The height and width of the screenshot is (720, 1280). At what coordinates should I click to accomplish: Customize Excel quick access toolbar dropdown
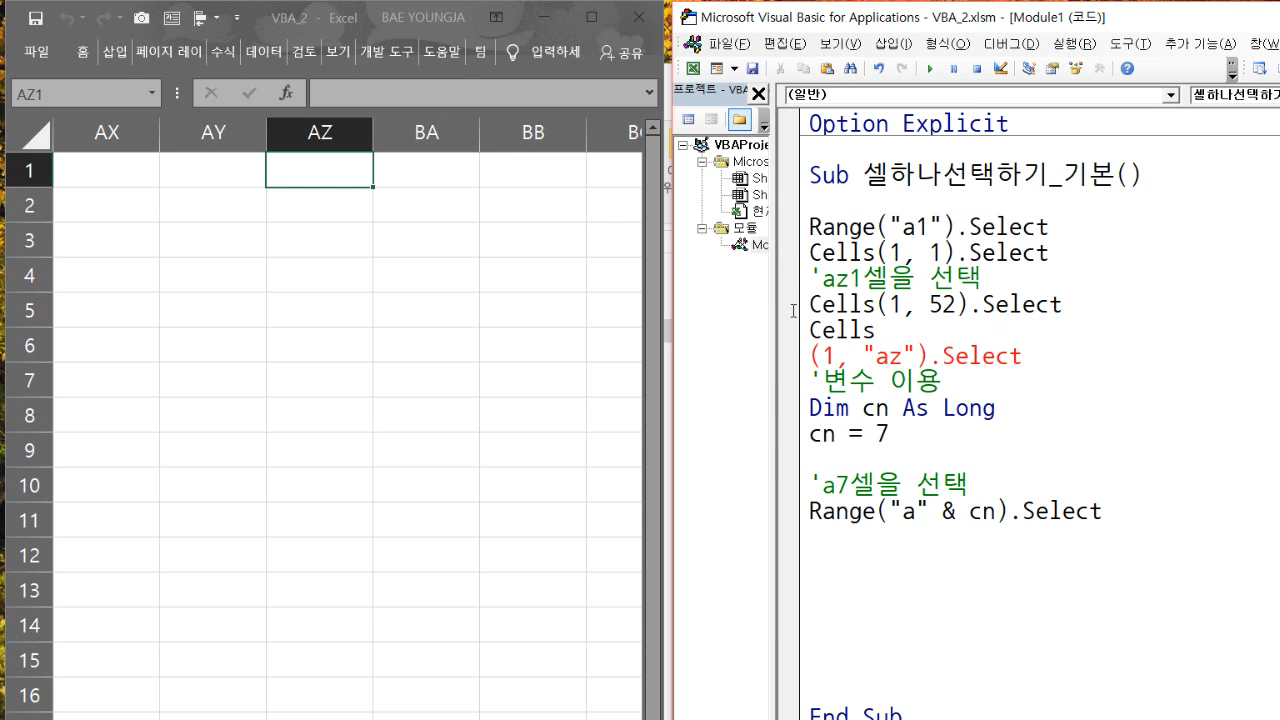point(237,18)
